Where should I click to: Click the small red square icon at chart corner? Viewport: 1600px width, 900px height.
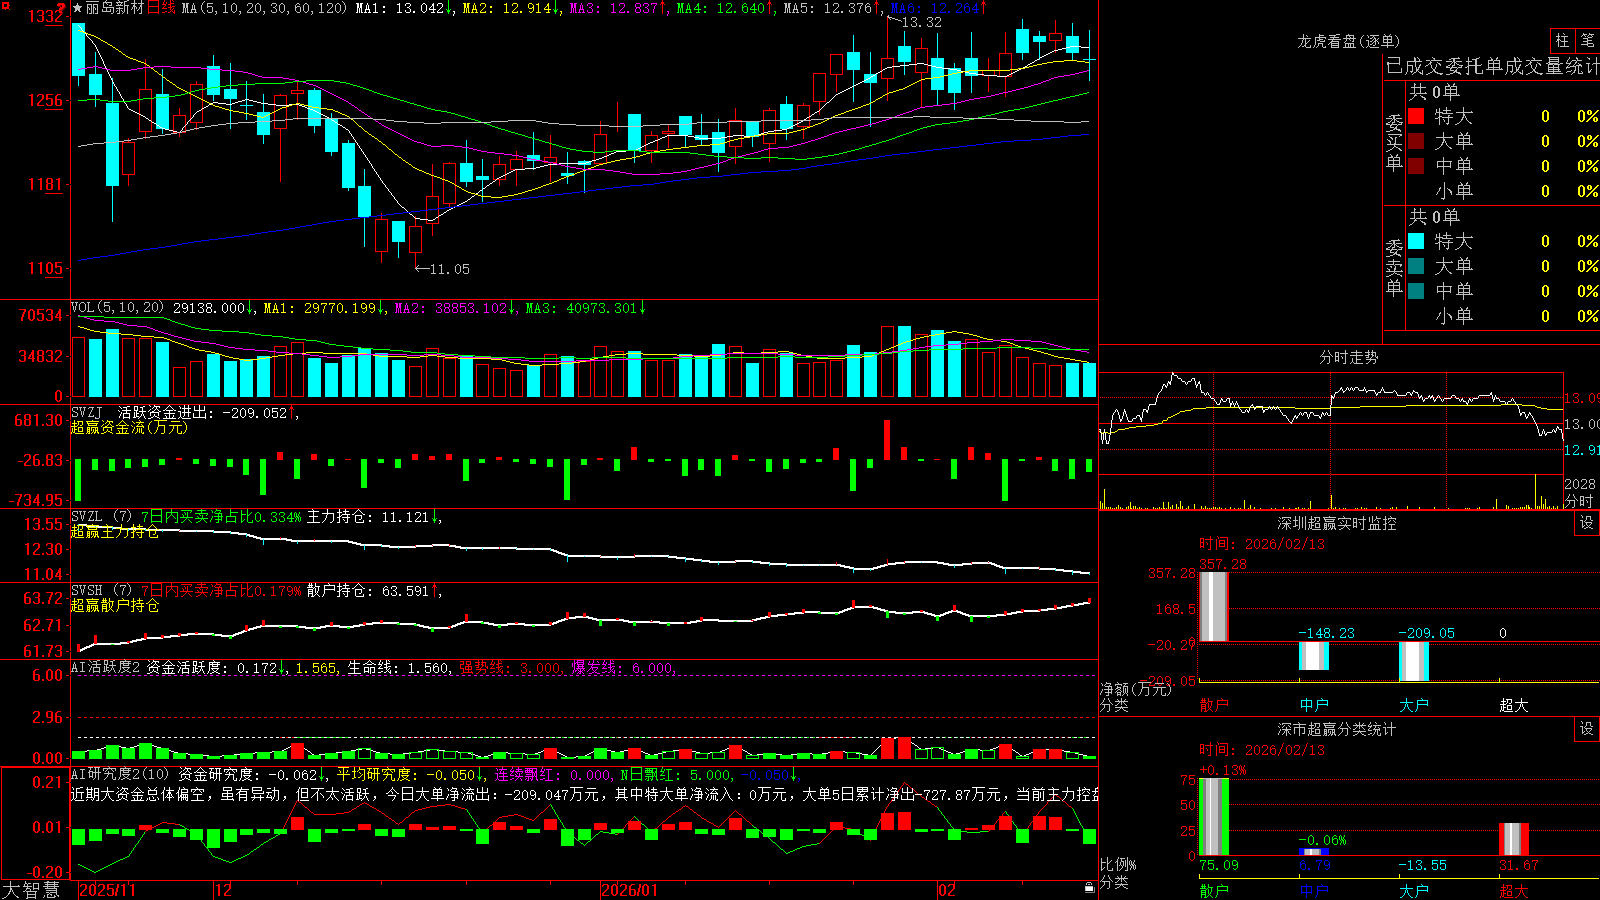point(5,6)
